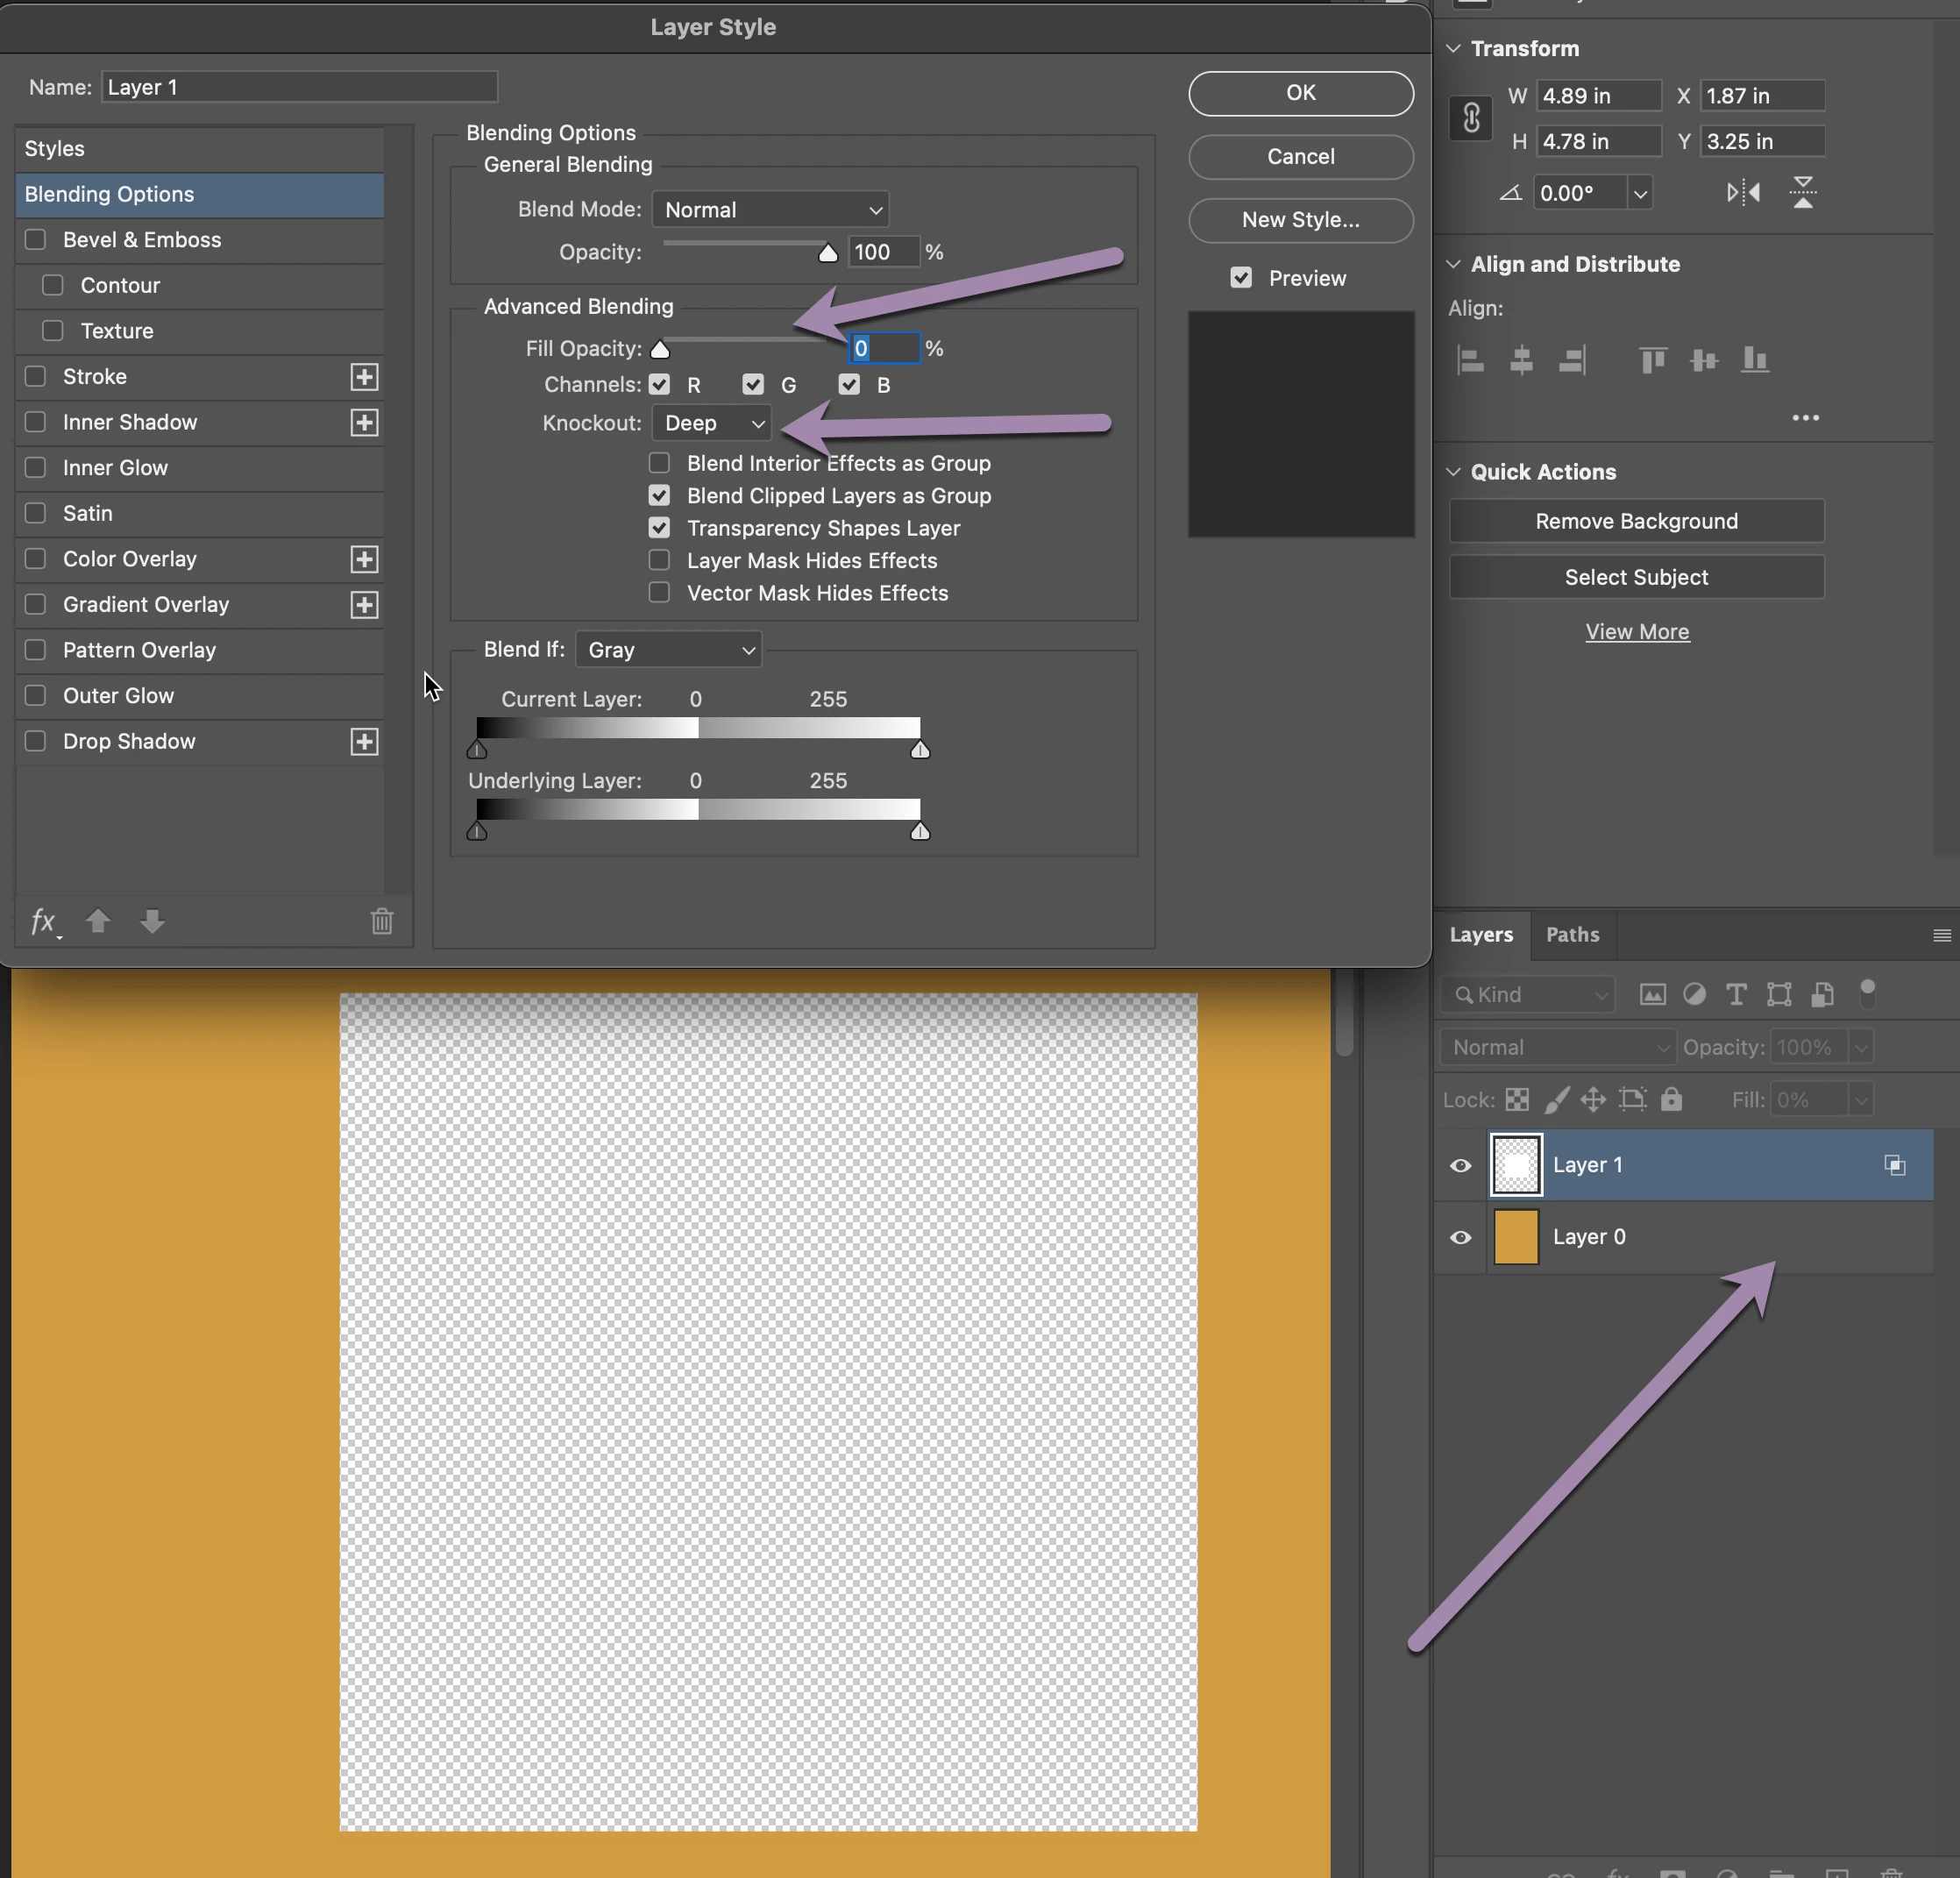Select Bevel & Emboss style item
The width and height of the screenshot is (1960, 1878).
click(x=142, y=240)
